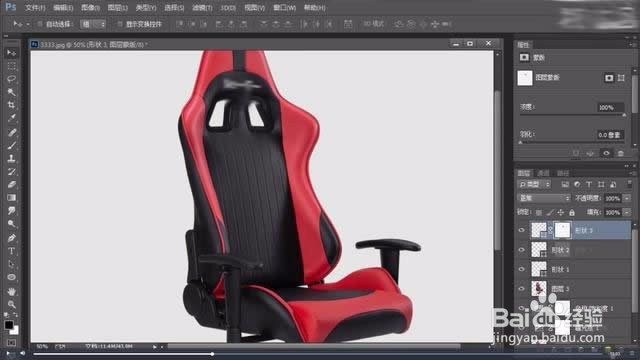Click the adjustment layer filter icon
Image resolution: width=640 pixels, height=360 pixels.
coord(577,184)
